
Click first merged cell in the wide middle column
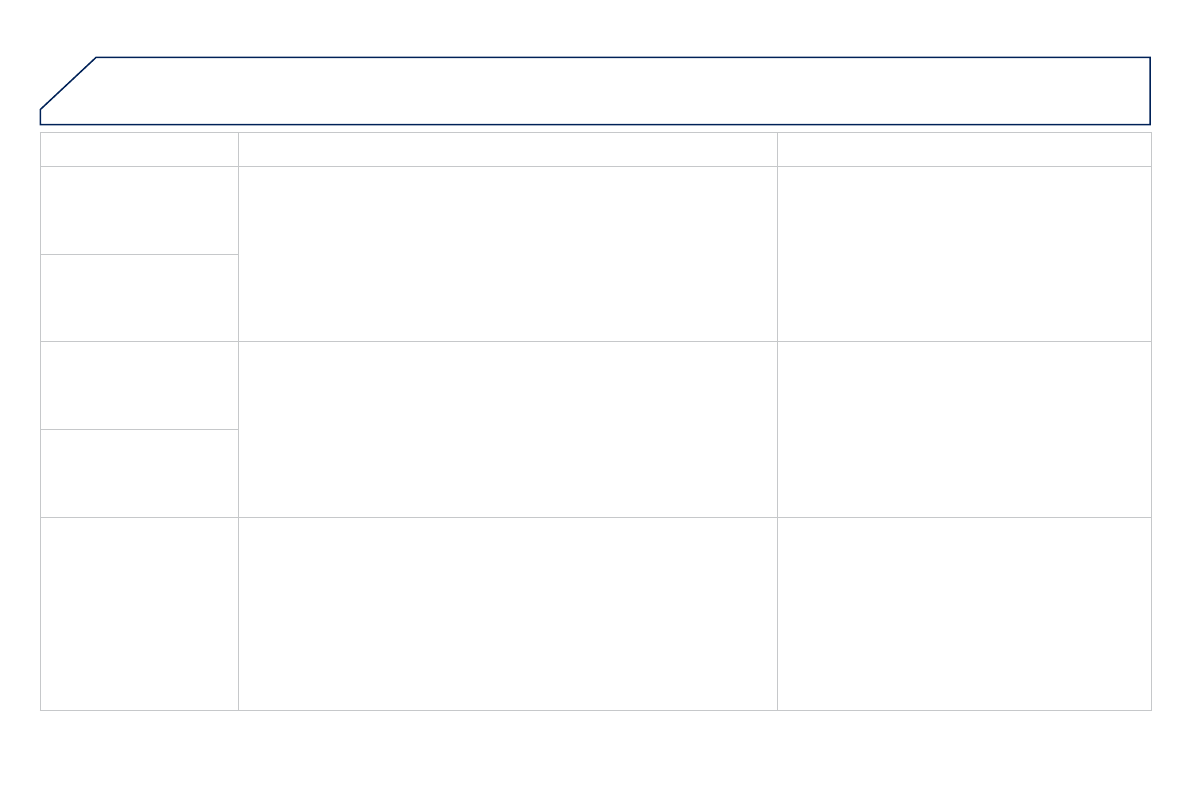508,254
